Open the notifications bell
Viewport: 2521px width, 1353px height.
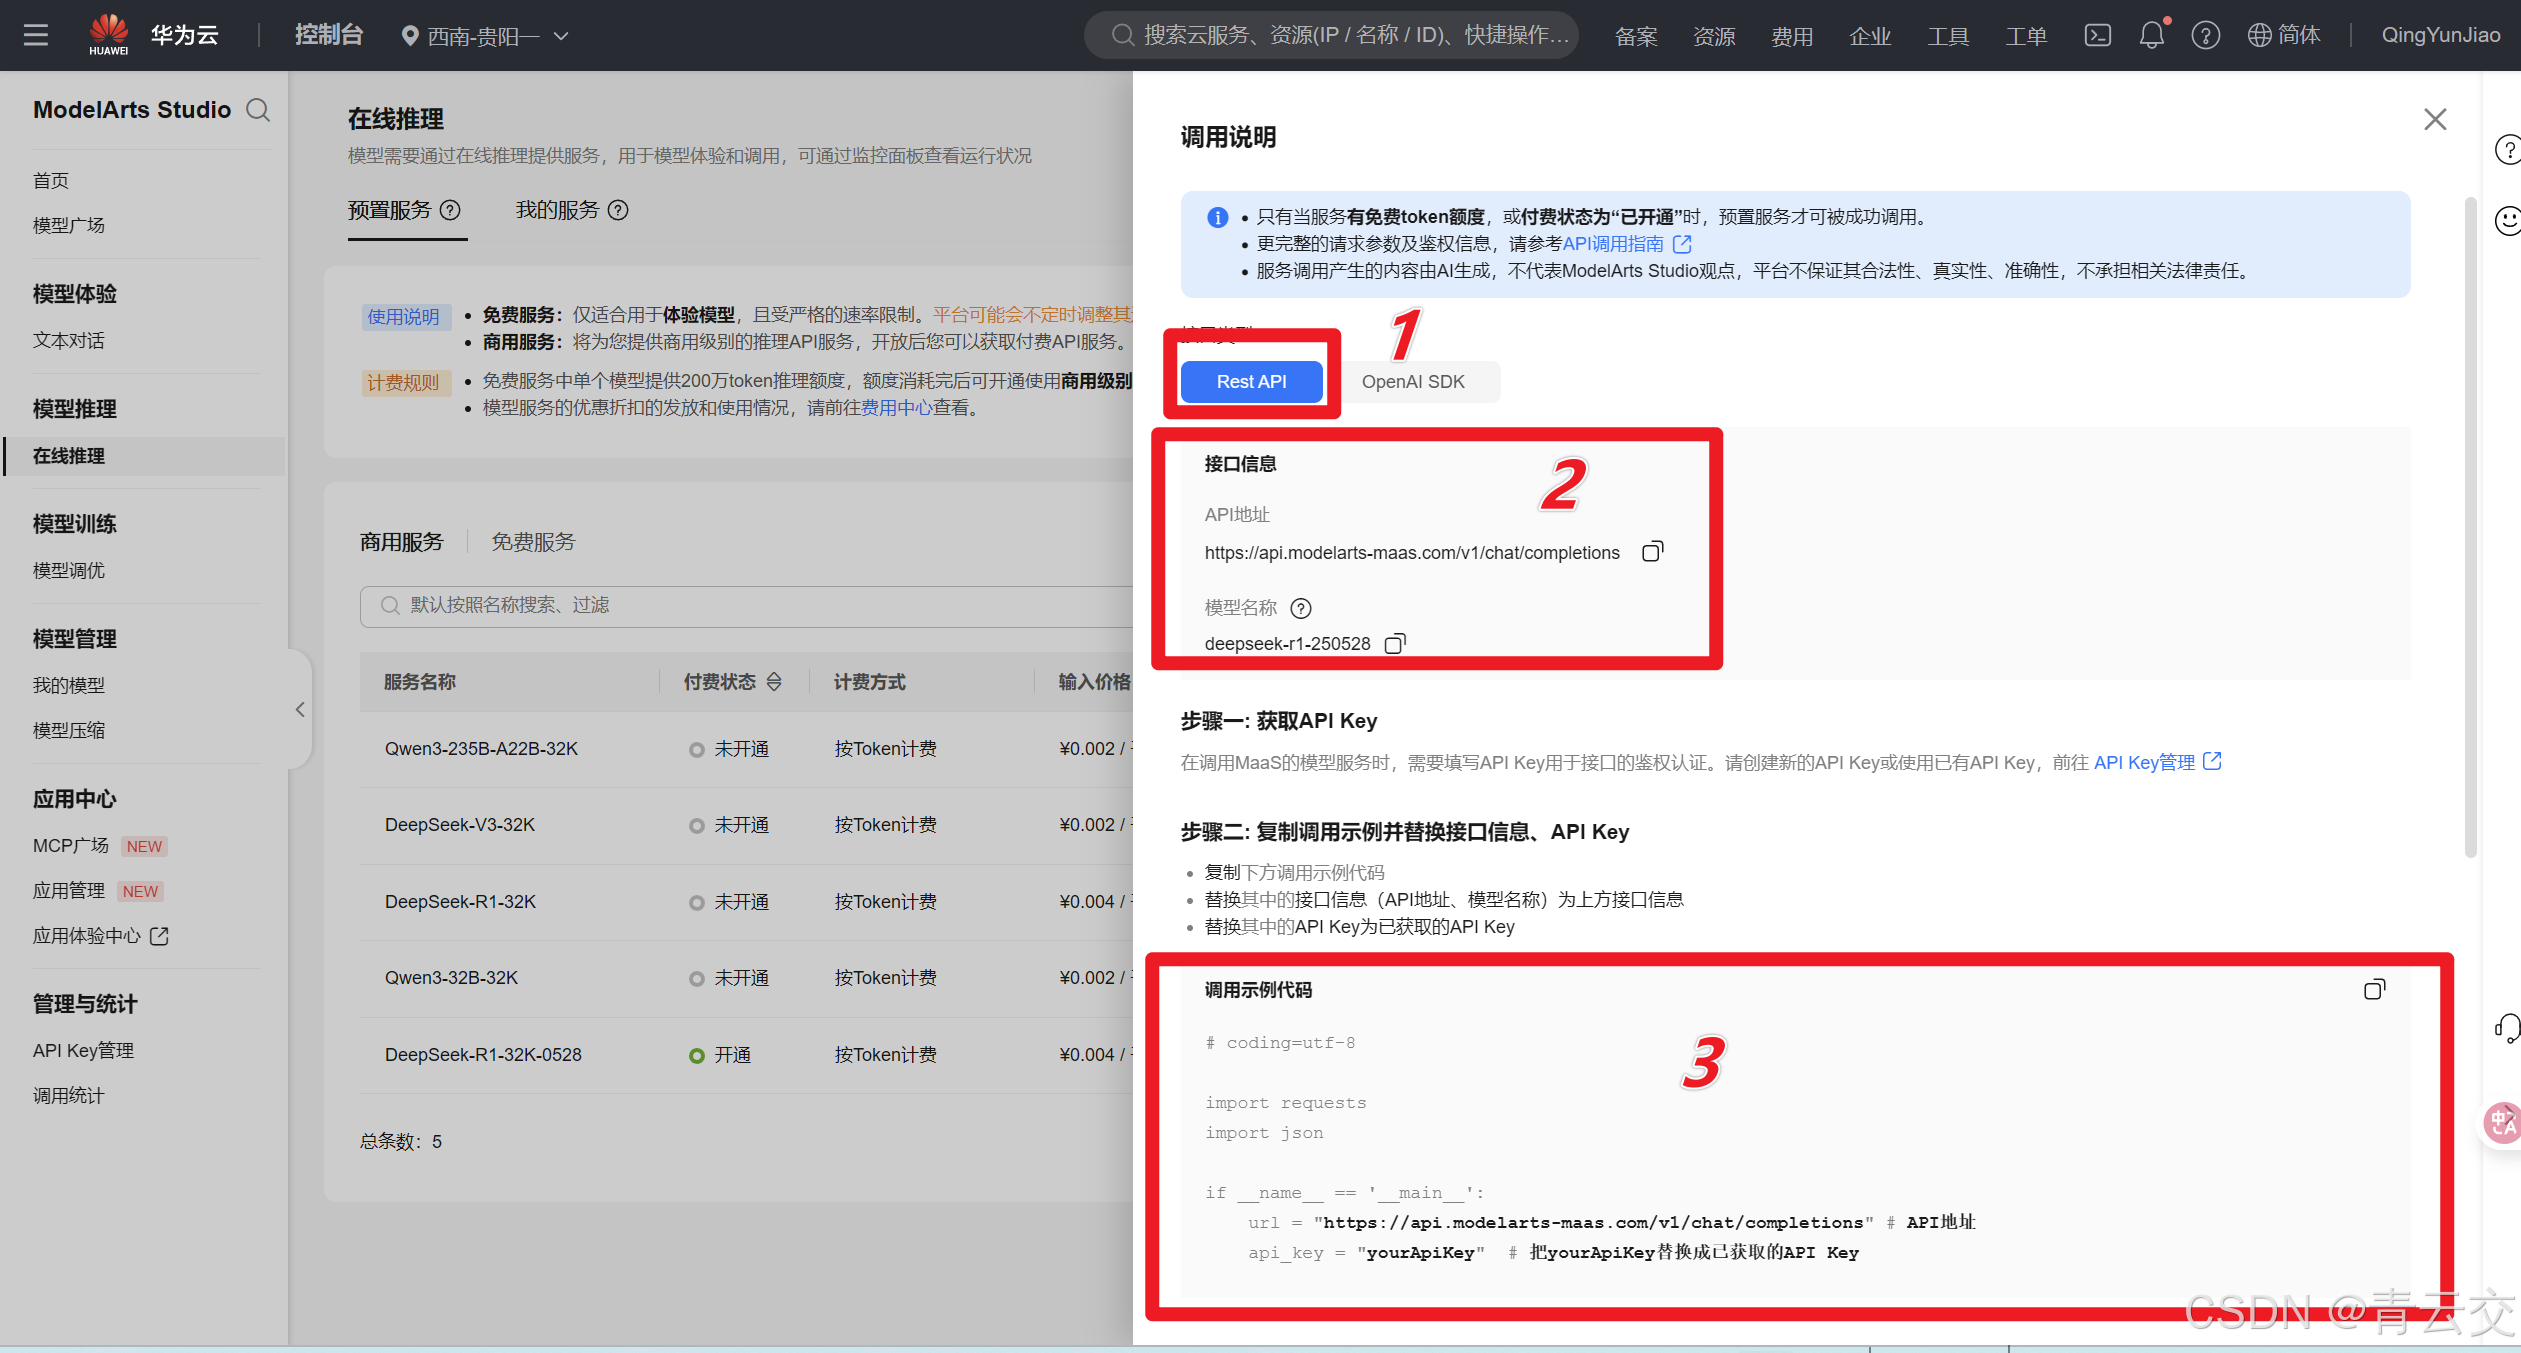[x=2152, y=35]
